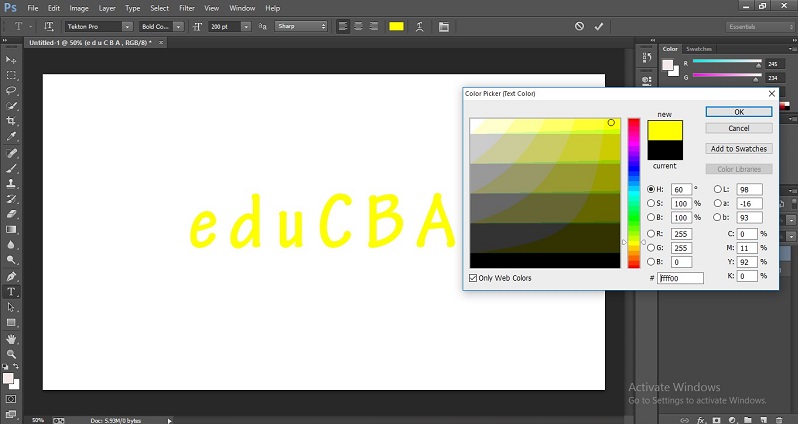Click the hex color input field
Viewport: 798px width, 424px height.
point(680,278)
